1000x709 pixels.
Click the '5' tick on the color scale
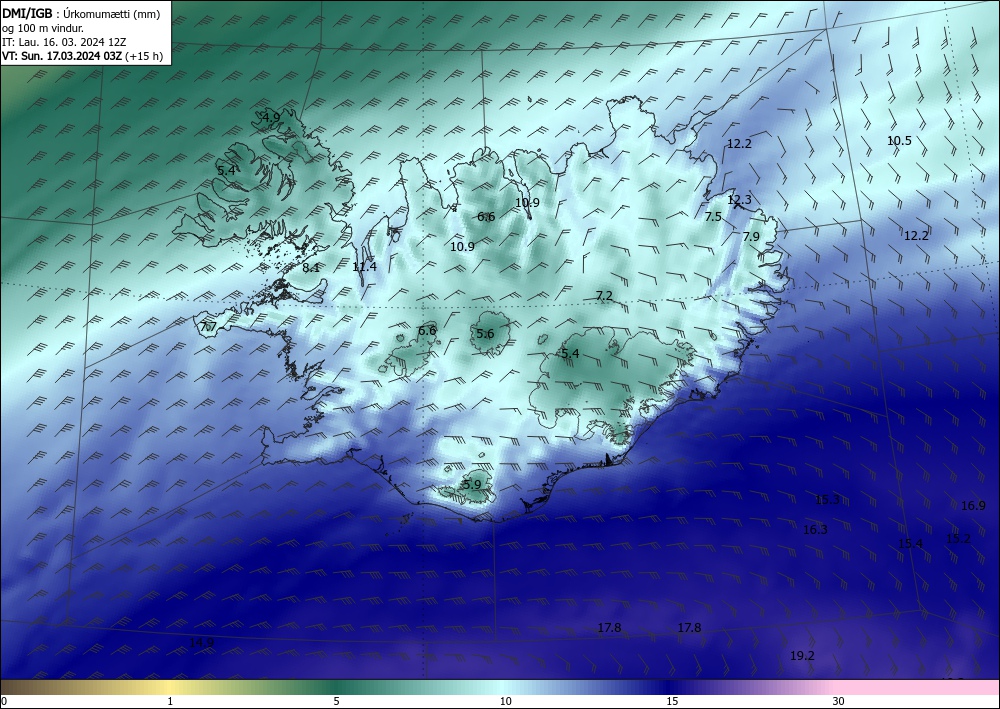336,702
